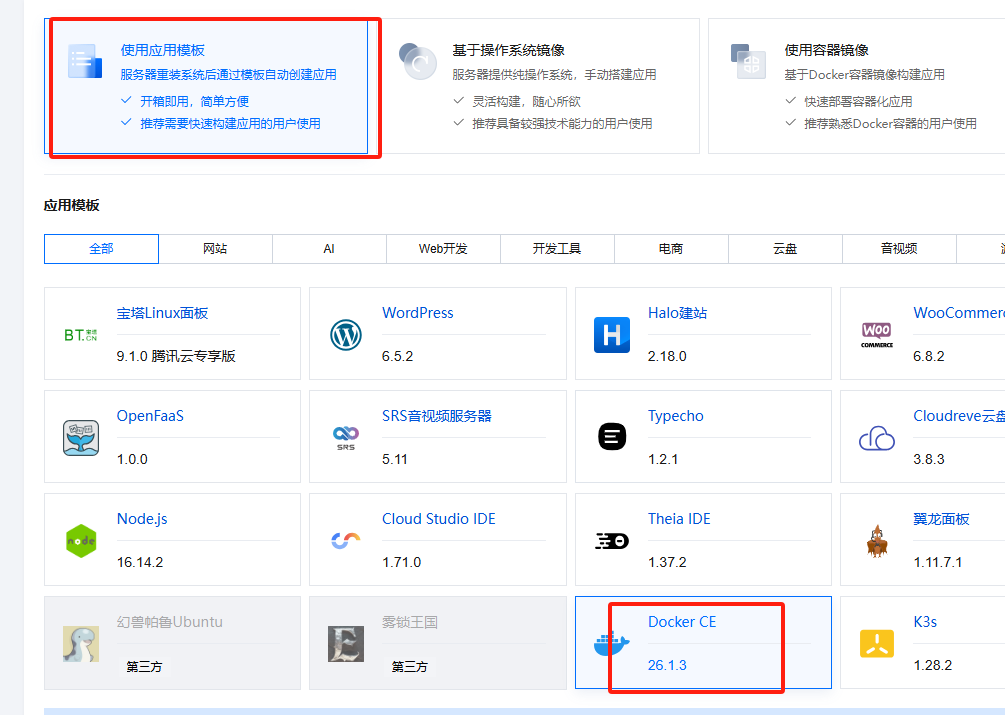Click the Node.js 16.14.2 version text
The image size is (1005, 715).
coord(140,563)
